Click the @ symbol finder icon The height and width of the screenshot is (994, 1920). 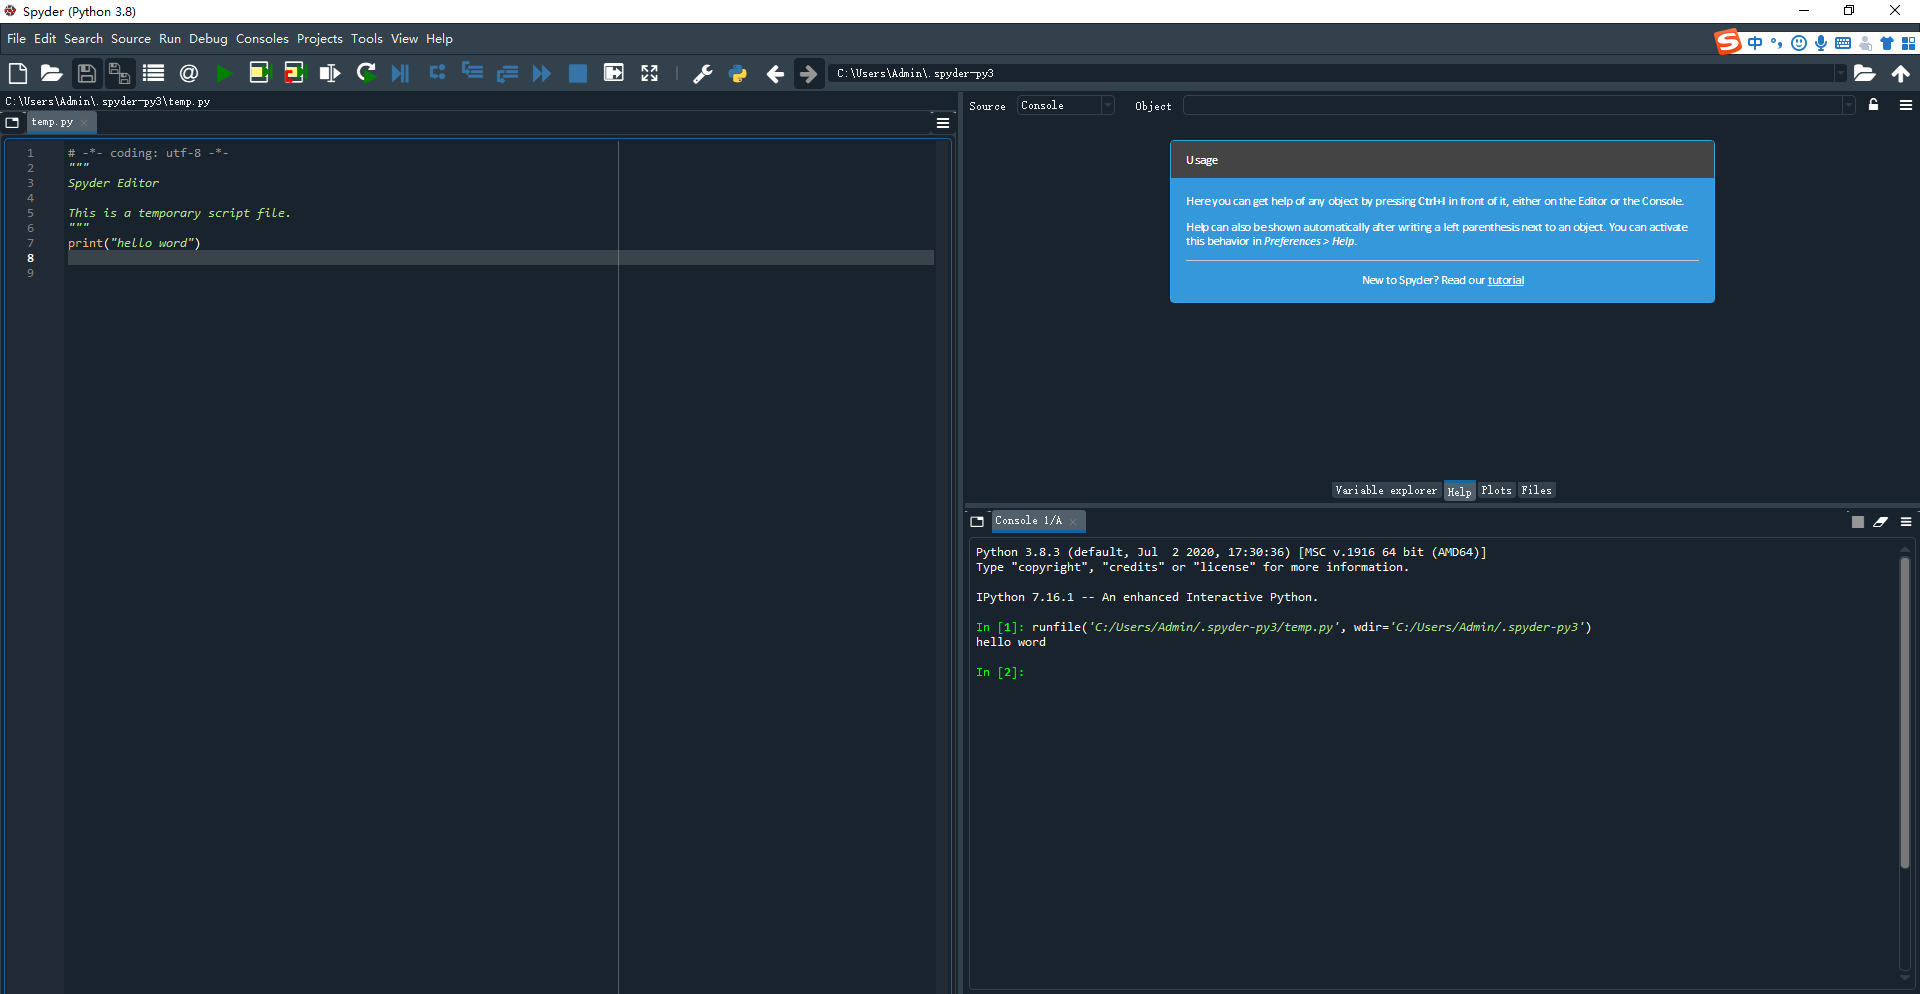click(x=189, y=73)
